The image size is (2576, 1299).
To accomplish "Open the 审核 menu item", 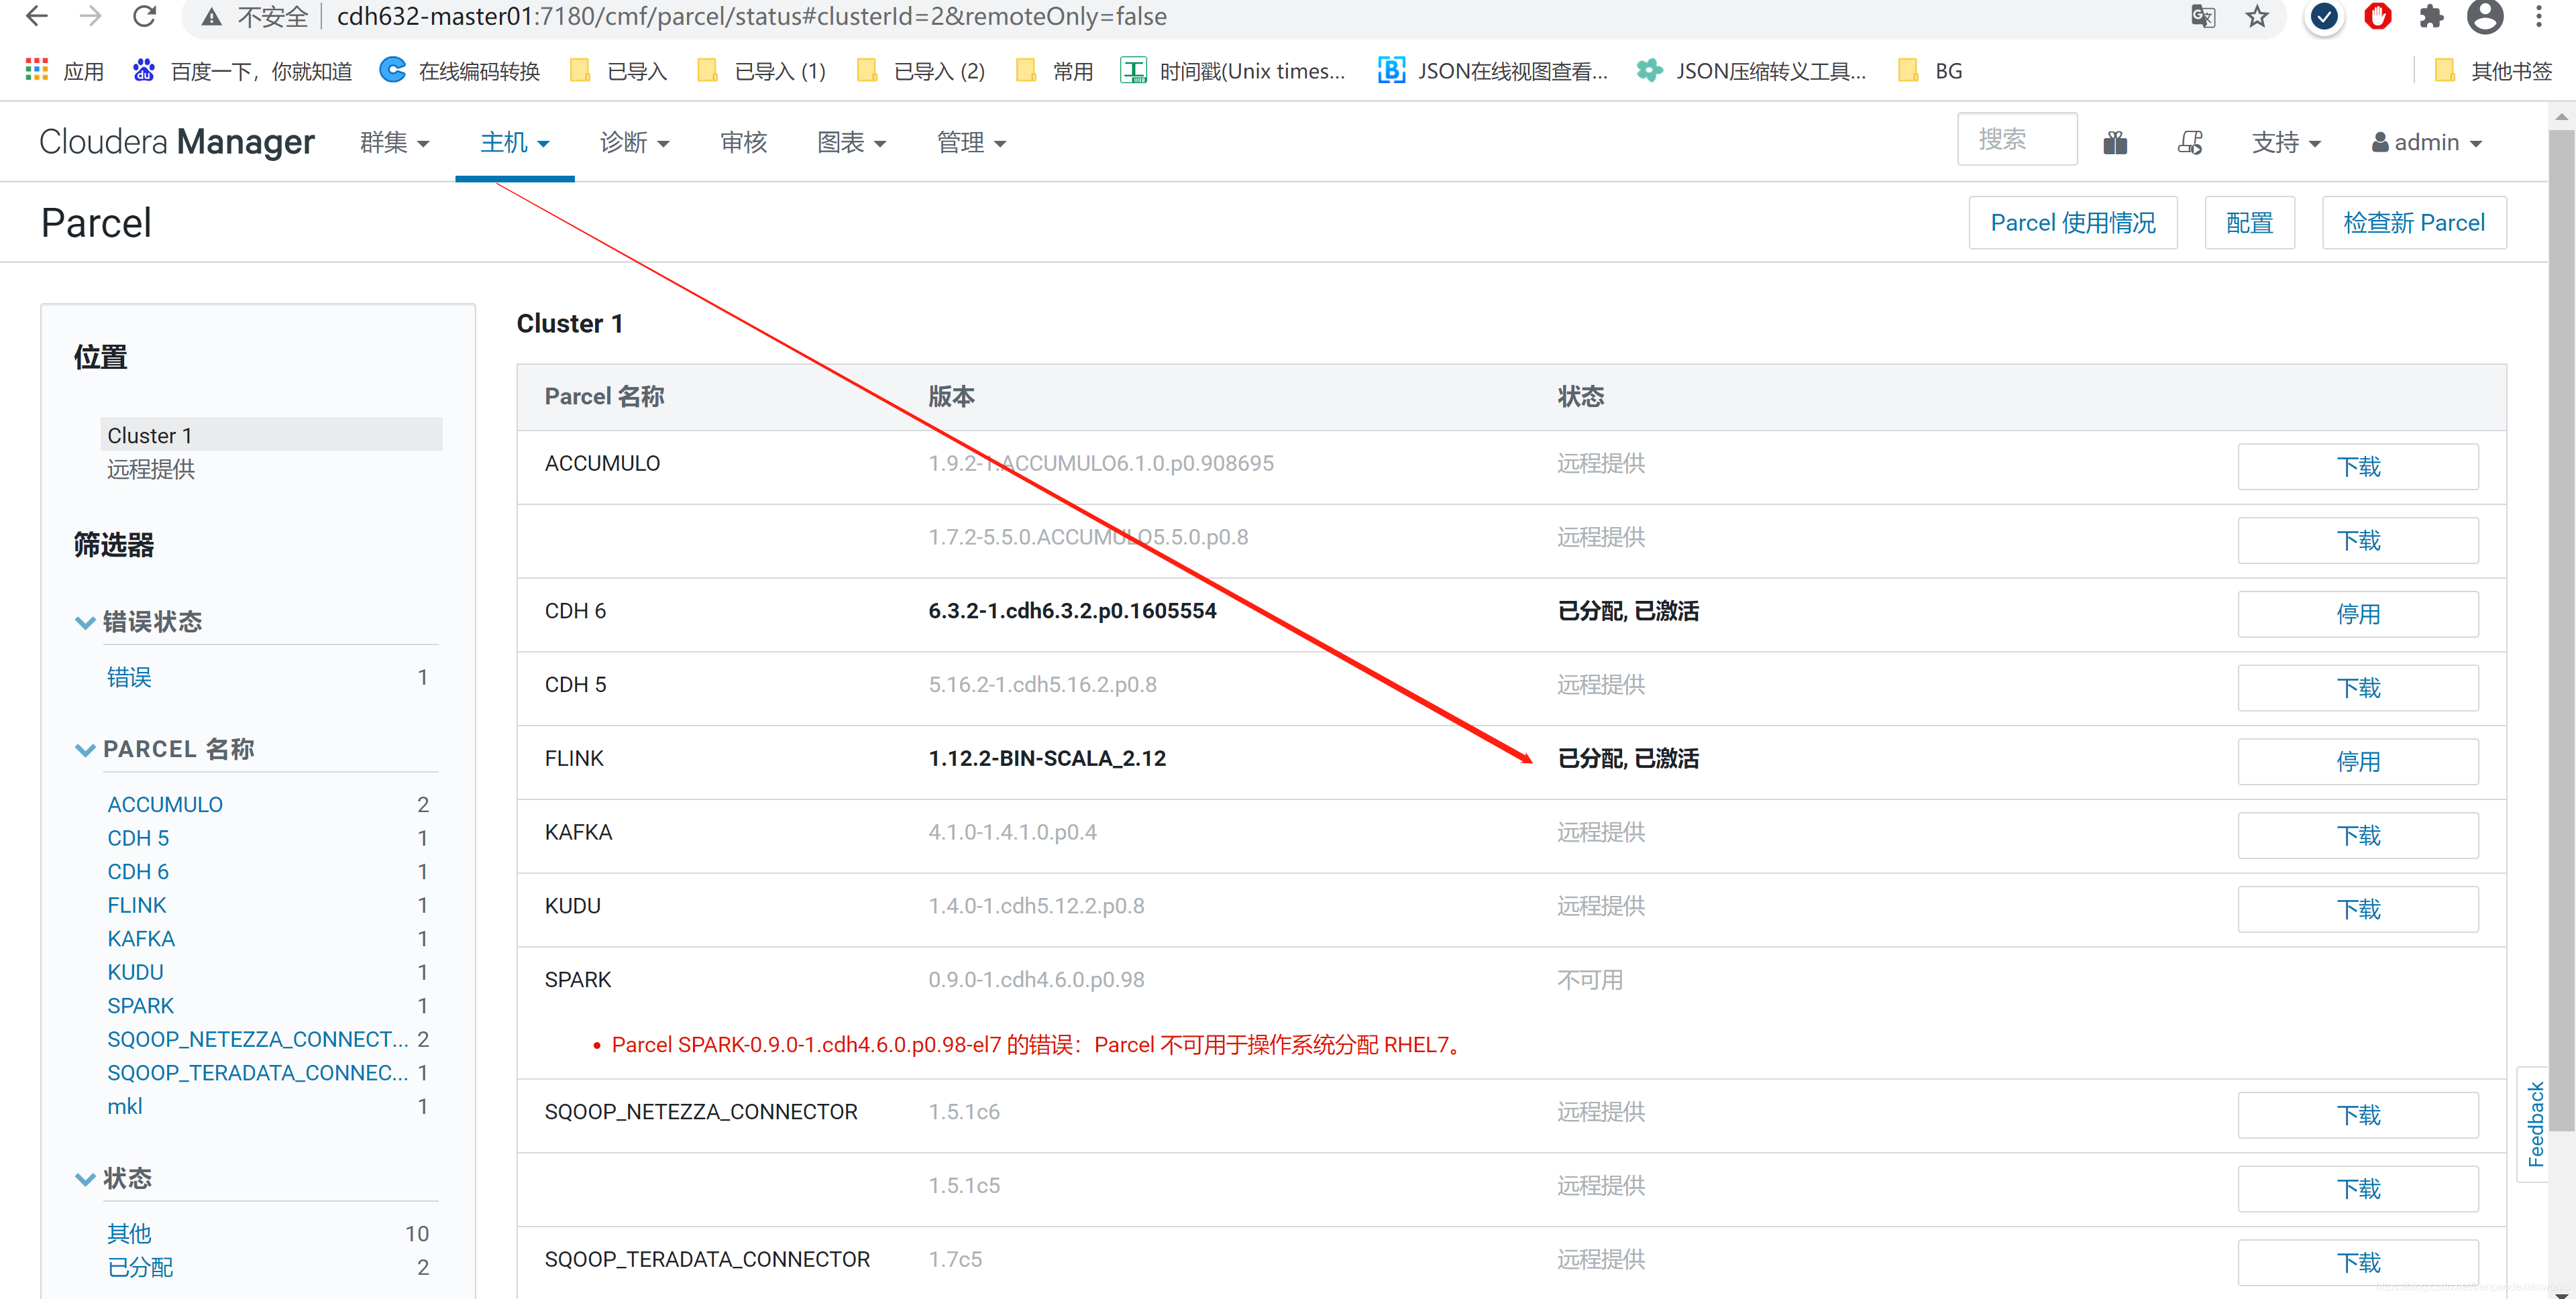I will coord(743,143).
